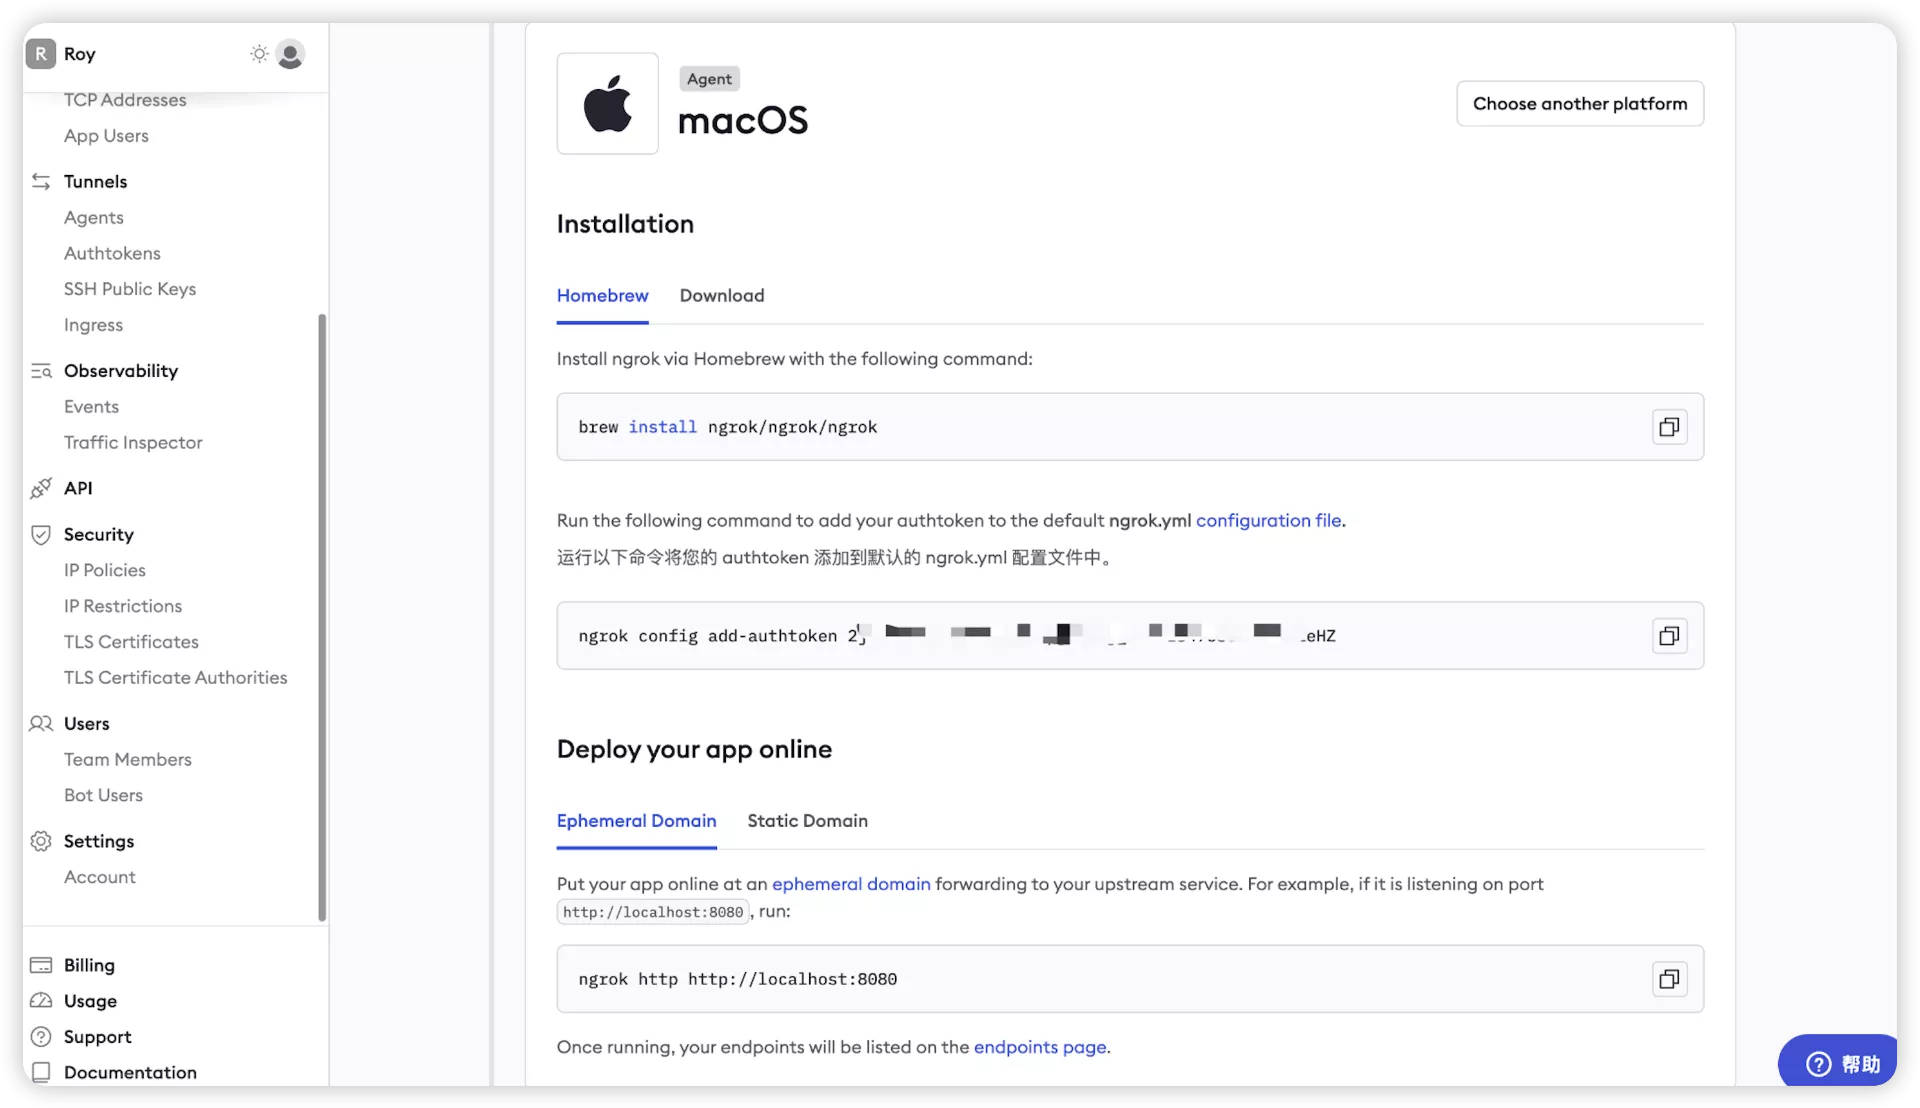Click the API icon in sidebar
The image size is (1920, 1108).
(x=40, y=487)
